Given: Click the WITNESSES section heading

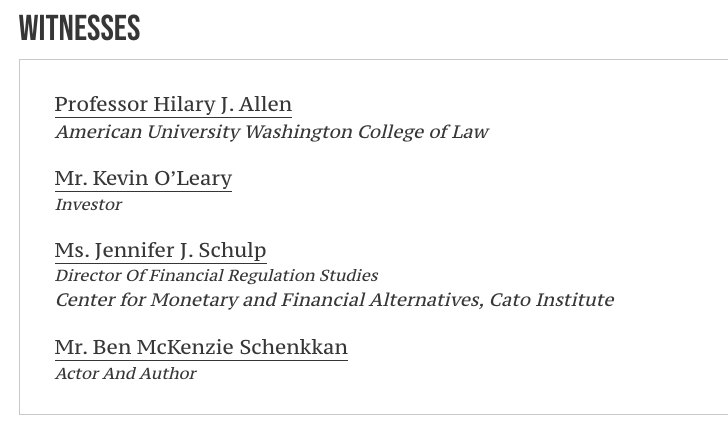Looking at the screenshot, I should coord(79,29).
